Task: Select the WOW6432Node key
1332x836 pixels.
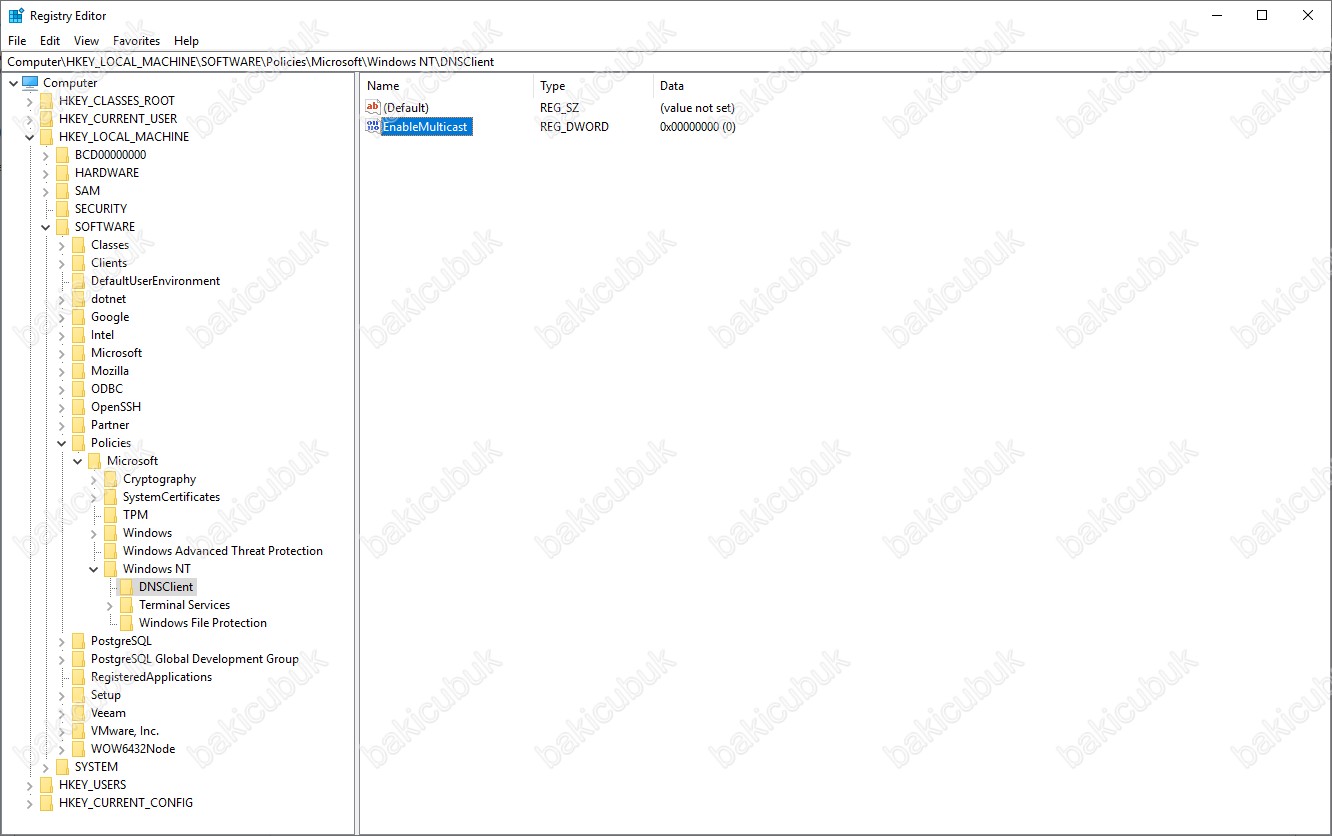Action: pos(132,749)
